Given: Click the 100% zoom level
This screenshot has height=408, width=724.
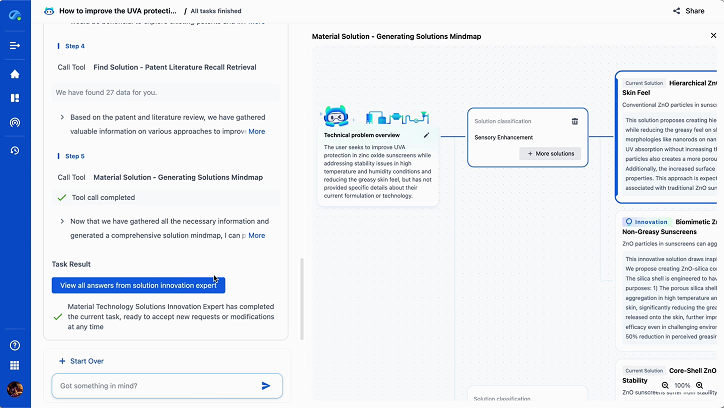Looking at the screenshot, I should click(x=682, y=385).
